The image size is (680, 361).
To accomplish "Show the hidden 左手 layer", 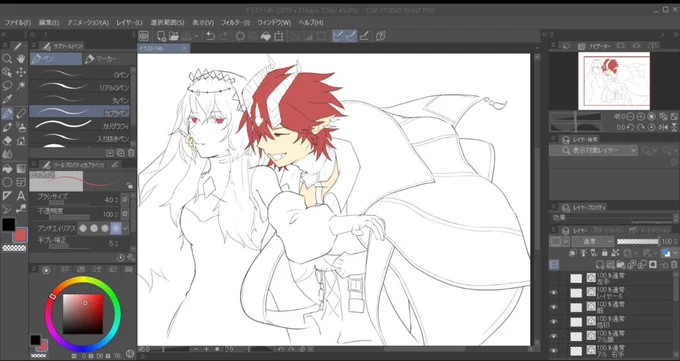I will coord(553,279).
